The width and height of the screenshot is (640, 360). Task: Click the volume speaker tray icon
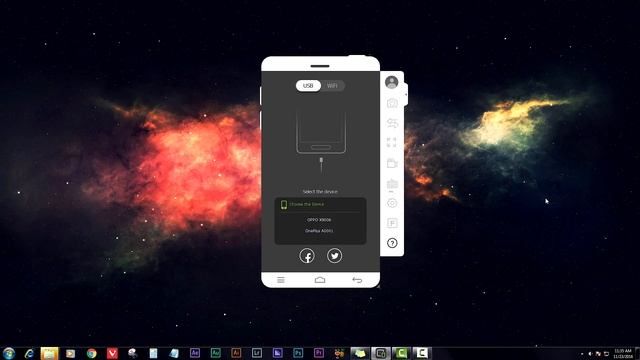tap(590, 354)
